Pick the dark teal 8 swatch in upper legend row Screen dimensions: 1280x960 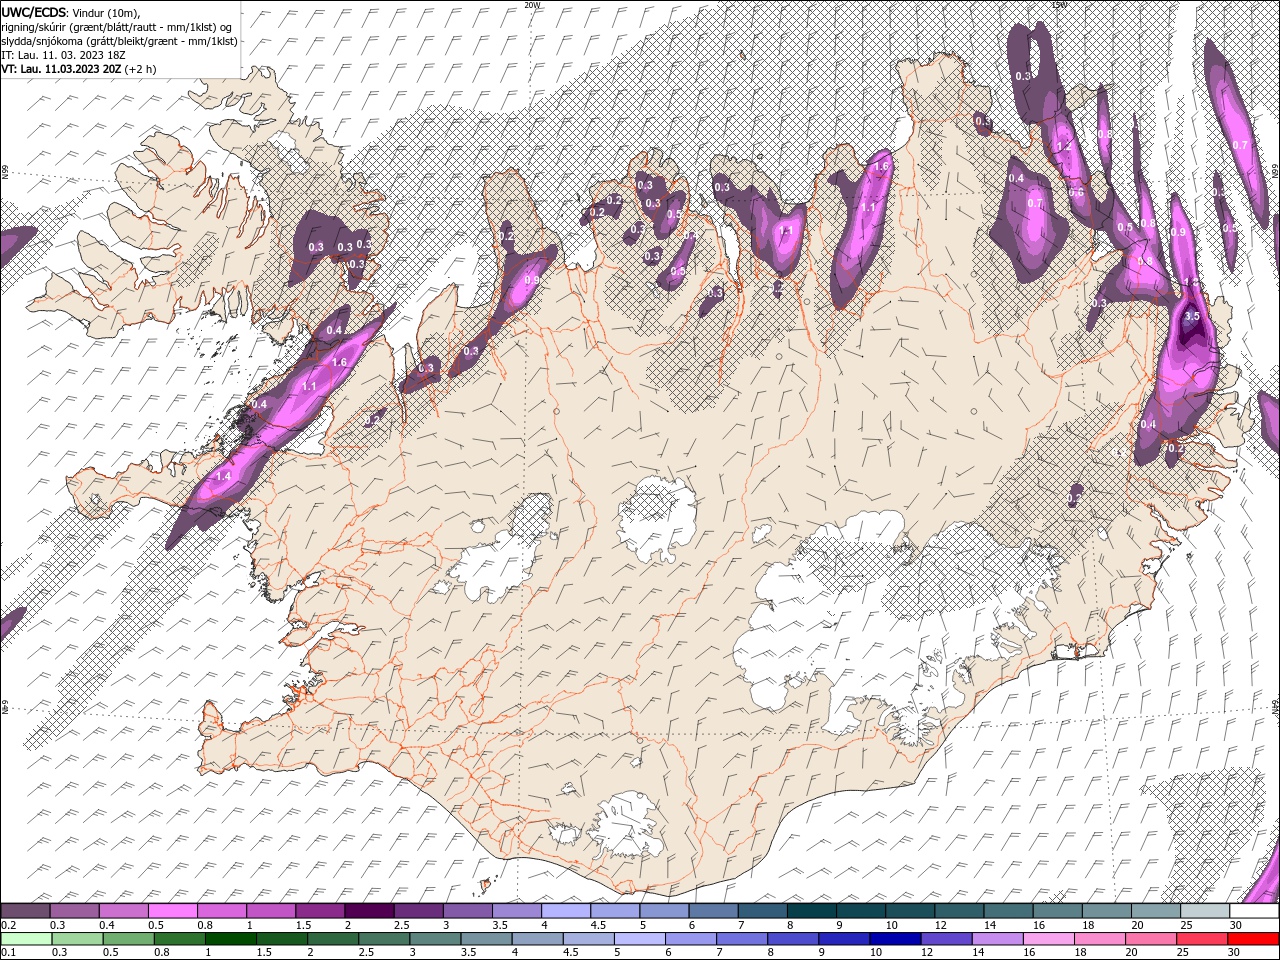810,911
